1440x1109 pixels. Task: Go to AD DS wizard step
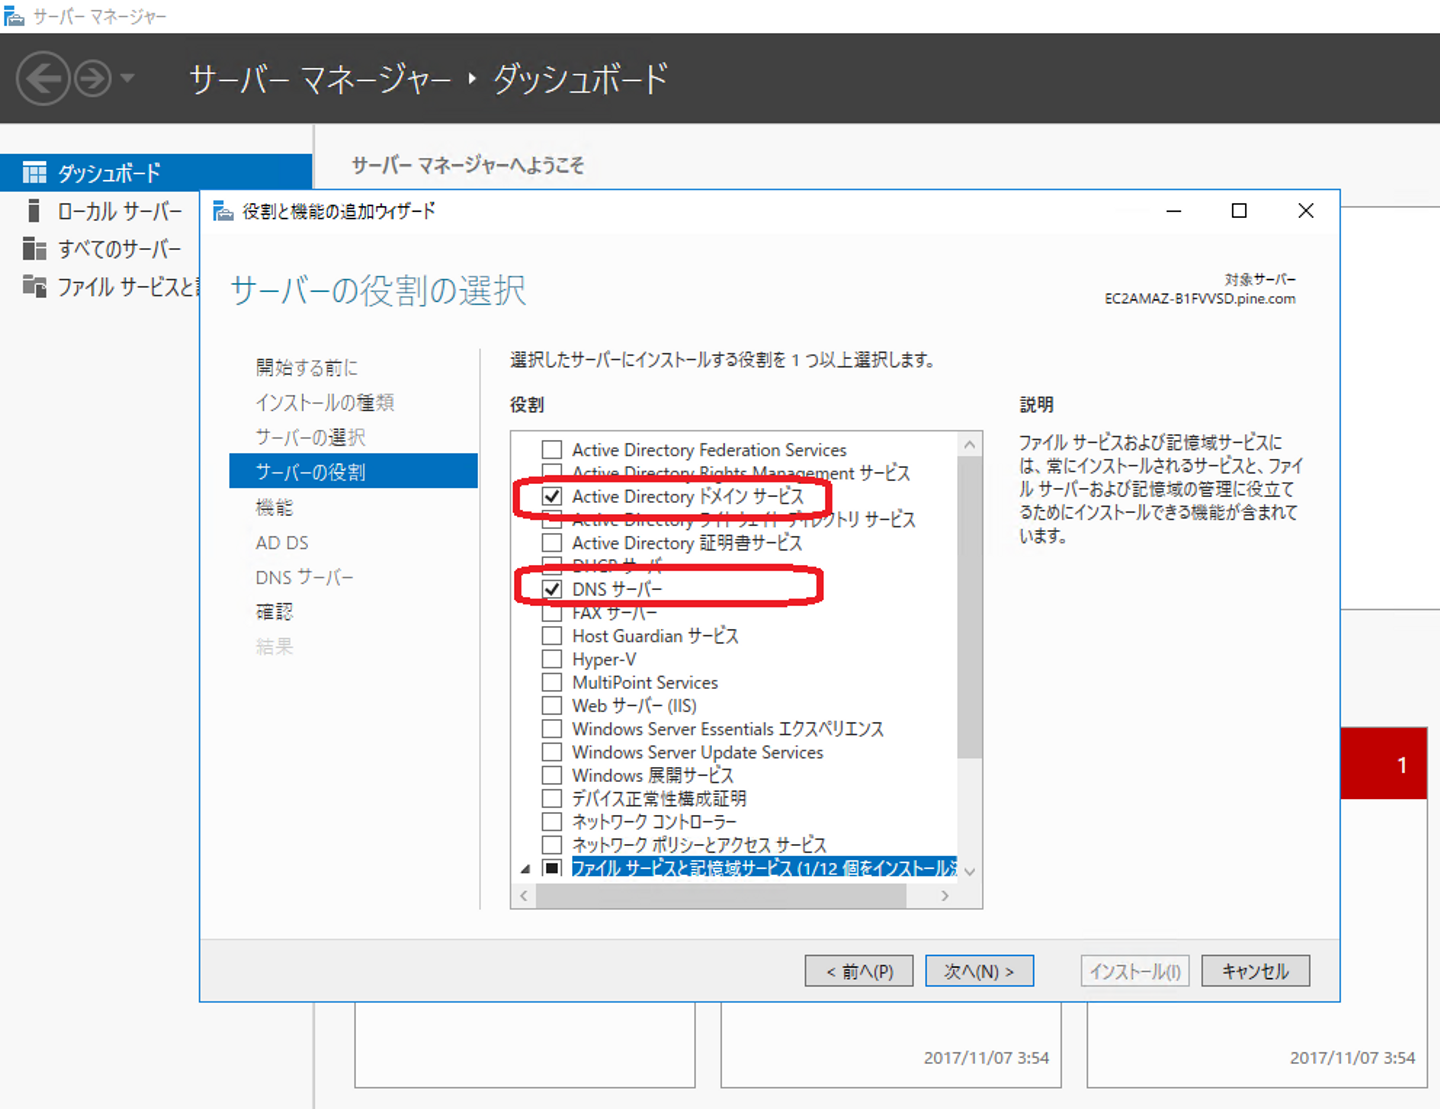pos(282,542)
